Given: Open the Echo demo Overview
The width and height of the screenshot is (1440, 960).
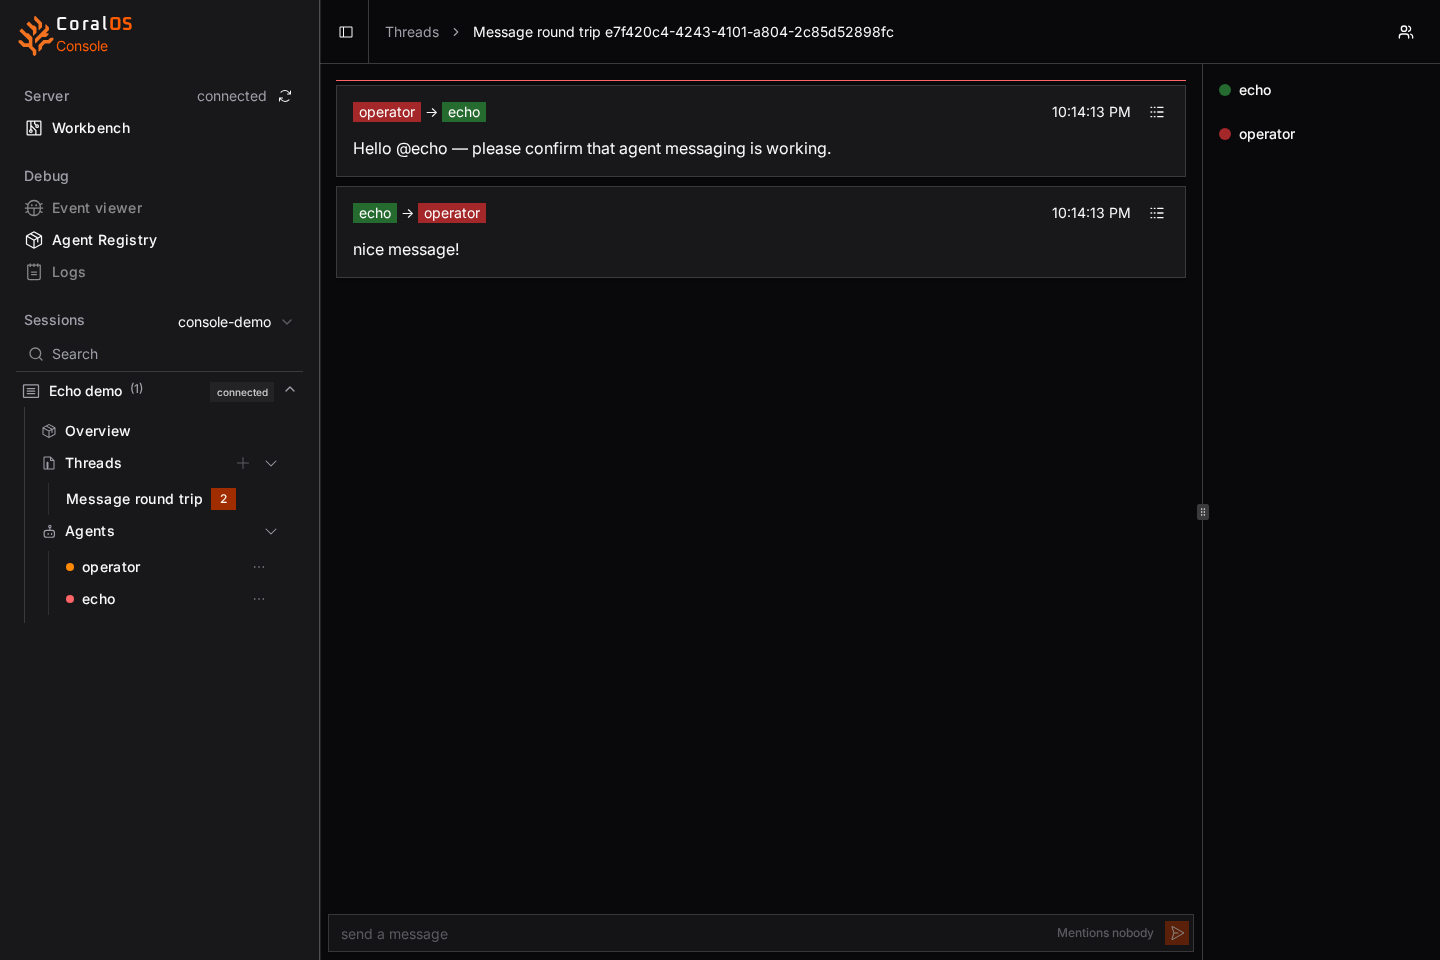Looking at the screenshot, I should 97,431.
